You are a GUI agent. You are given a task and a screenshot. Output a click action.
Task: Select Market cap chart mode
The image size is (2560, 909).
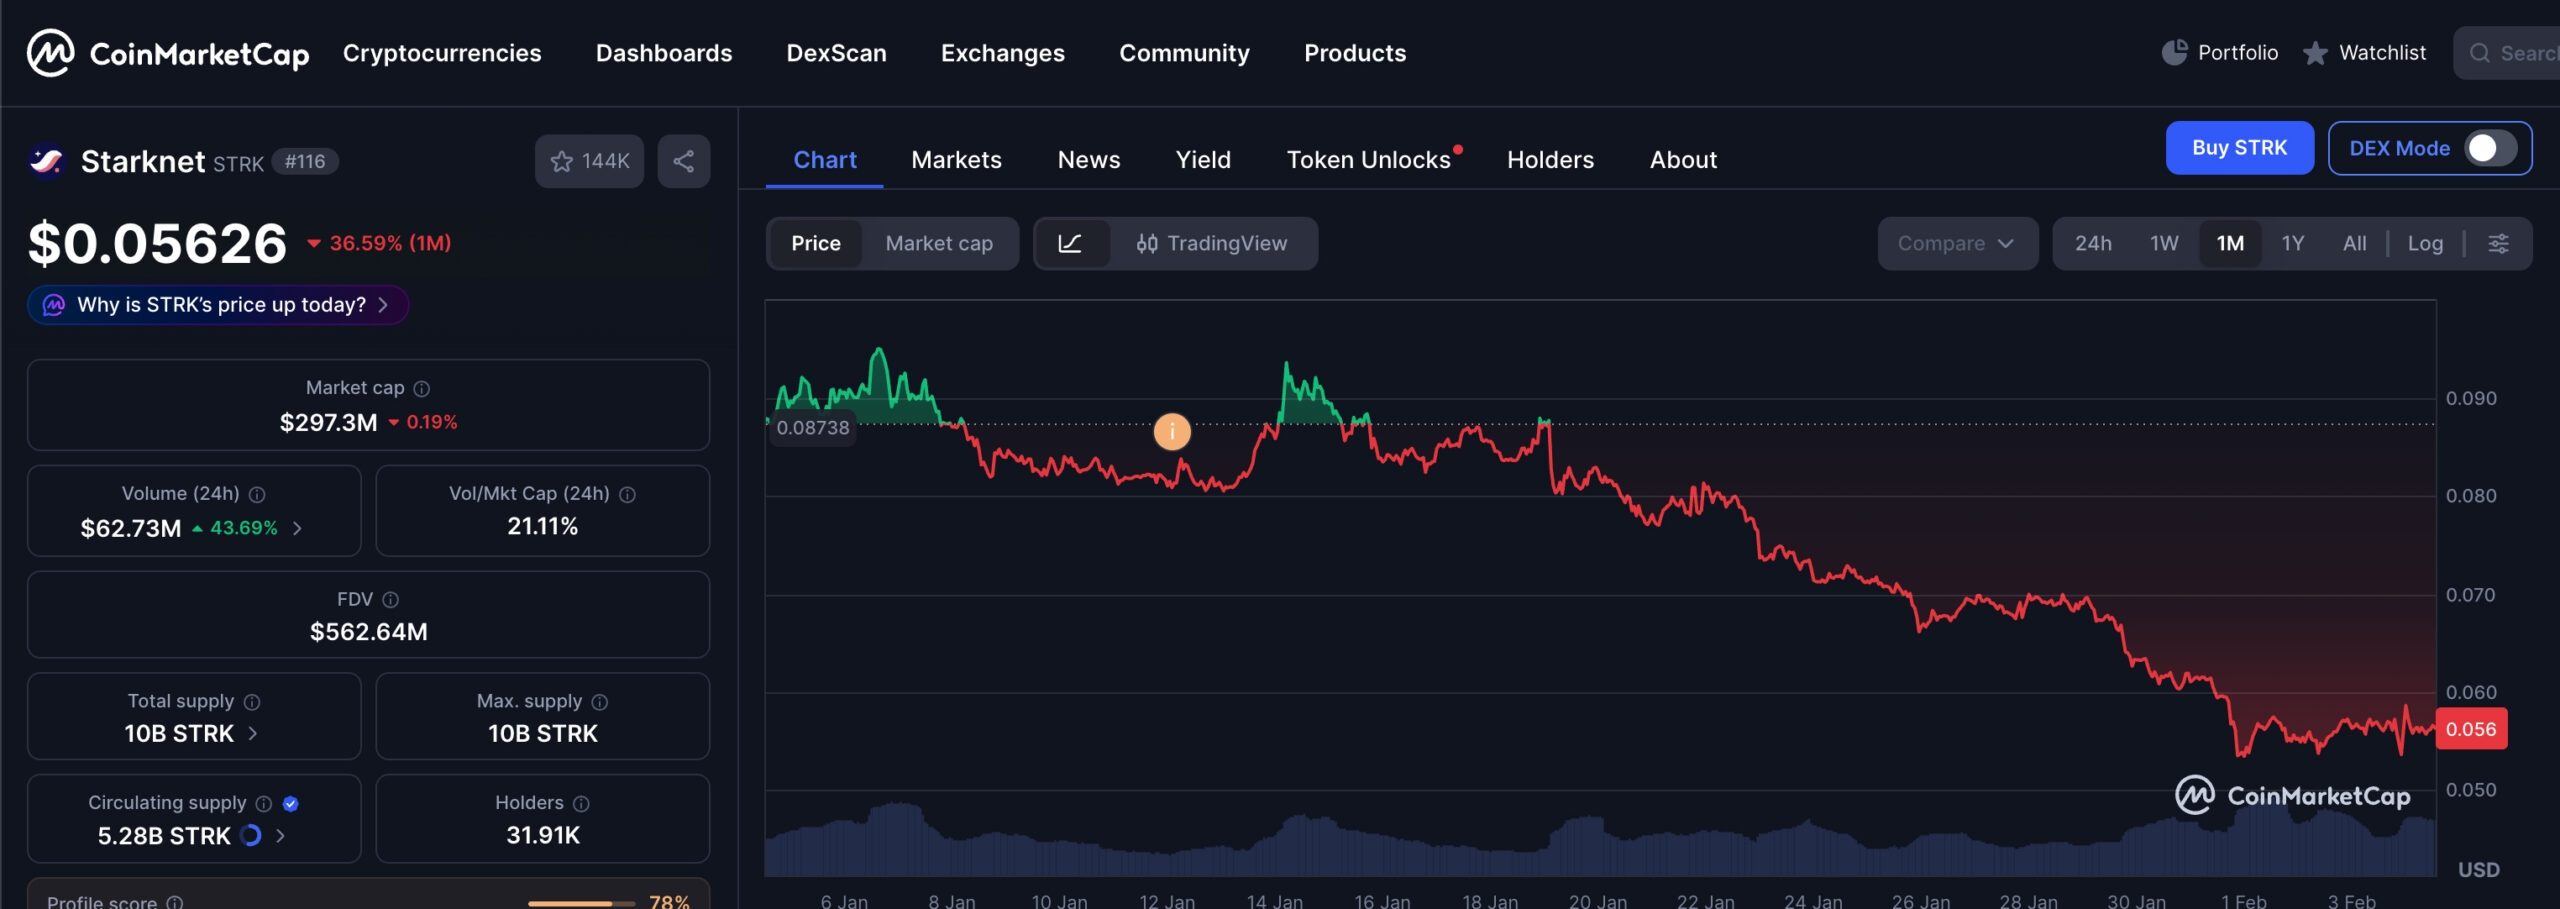tap(939, 243)
